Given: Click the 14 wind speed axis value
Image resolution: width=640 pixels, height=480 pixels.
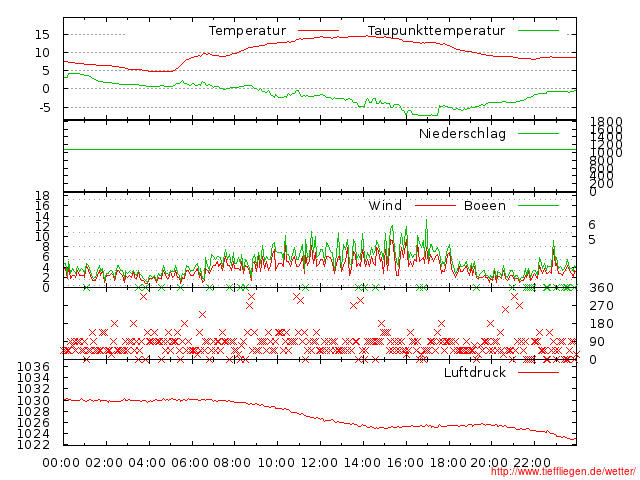Looking at the screenshot, I should 42,216.
